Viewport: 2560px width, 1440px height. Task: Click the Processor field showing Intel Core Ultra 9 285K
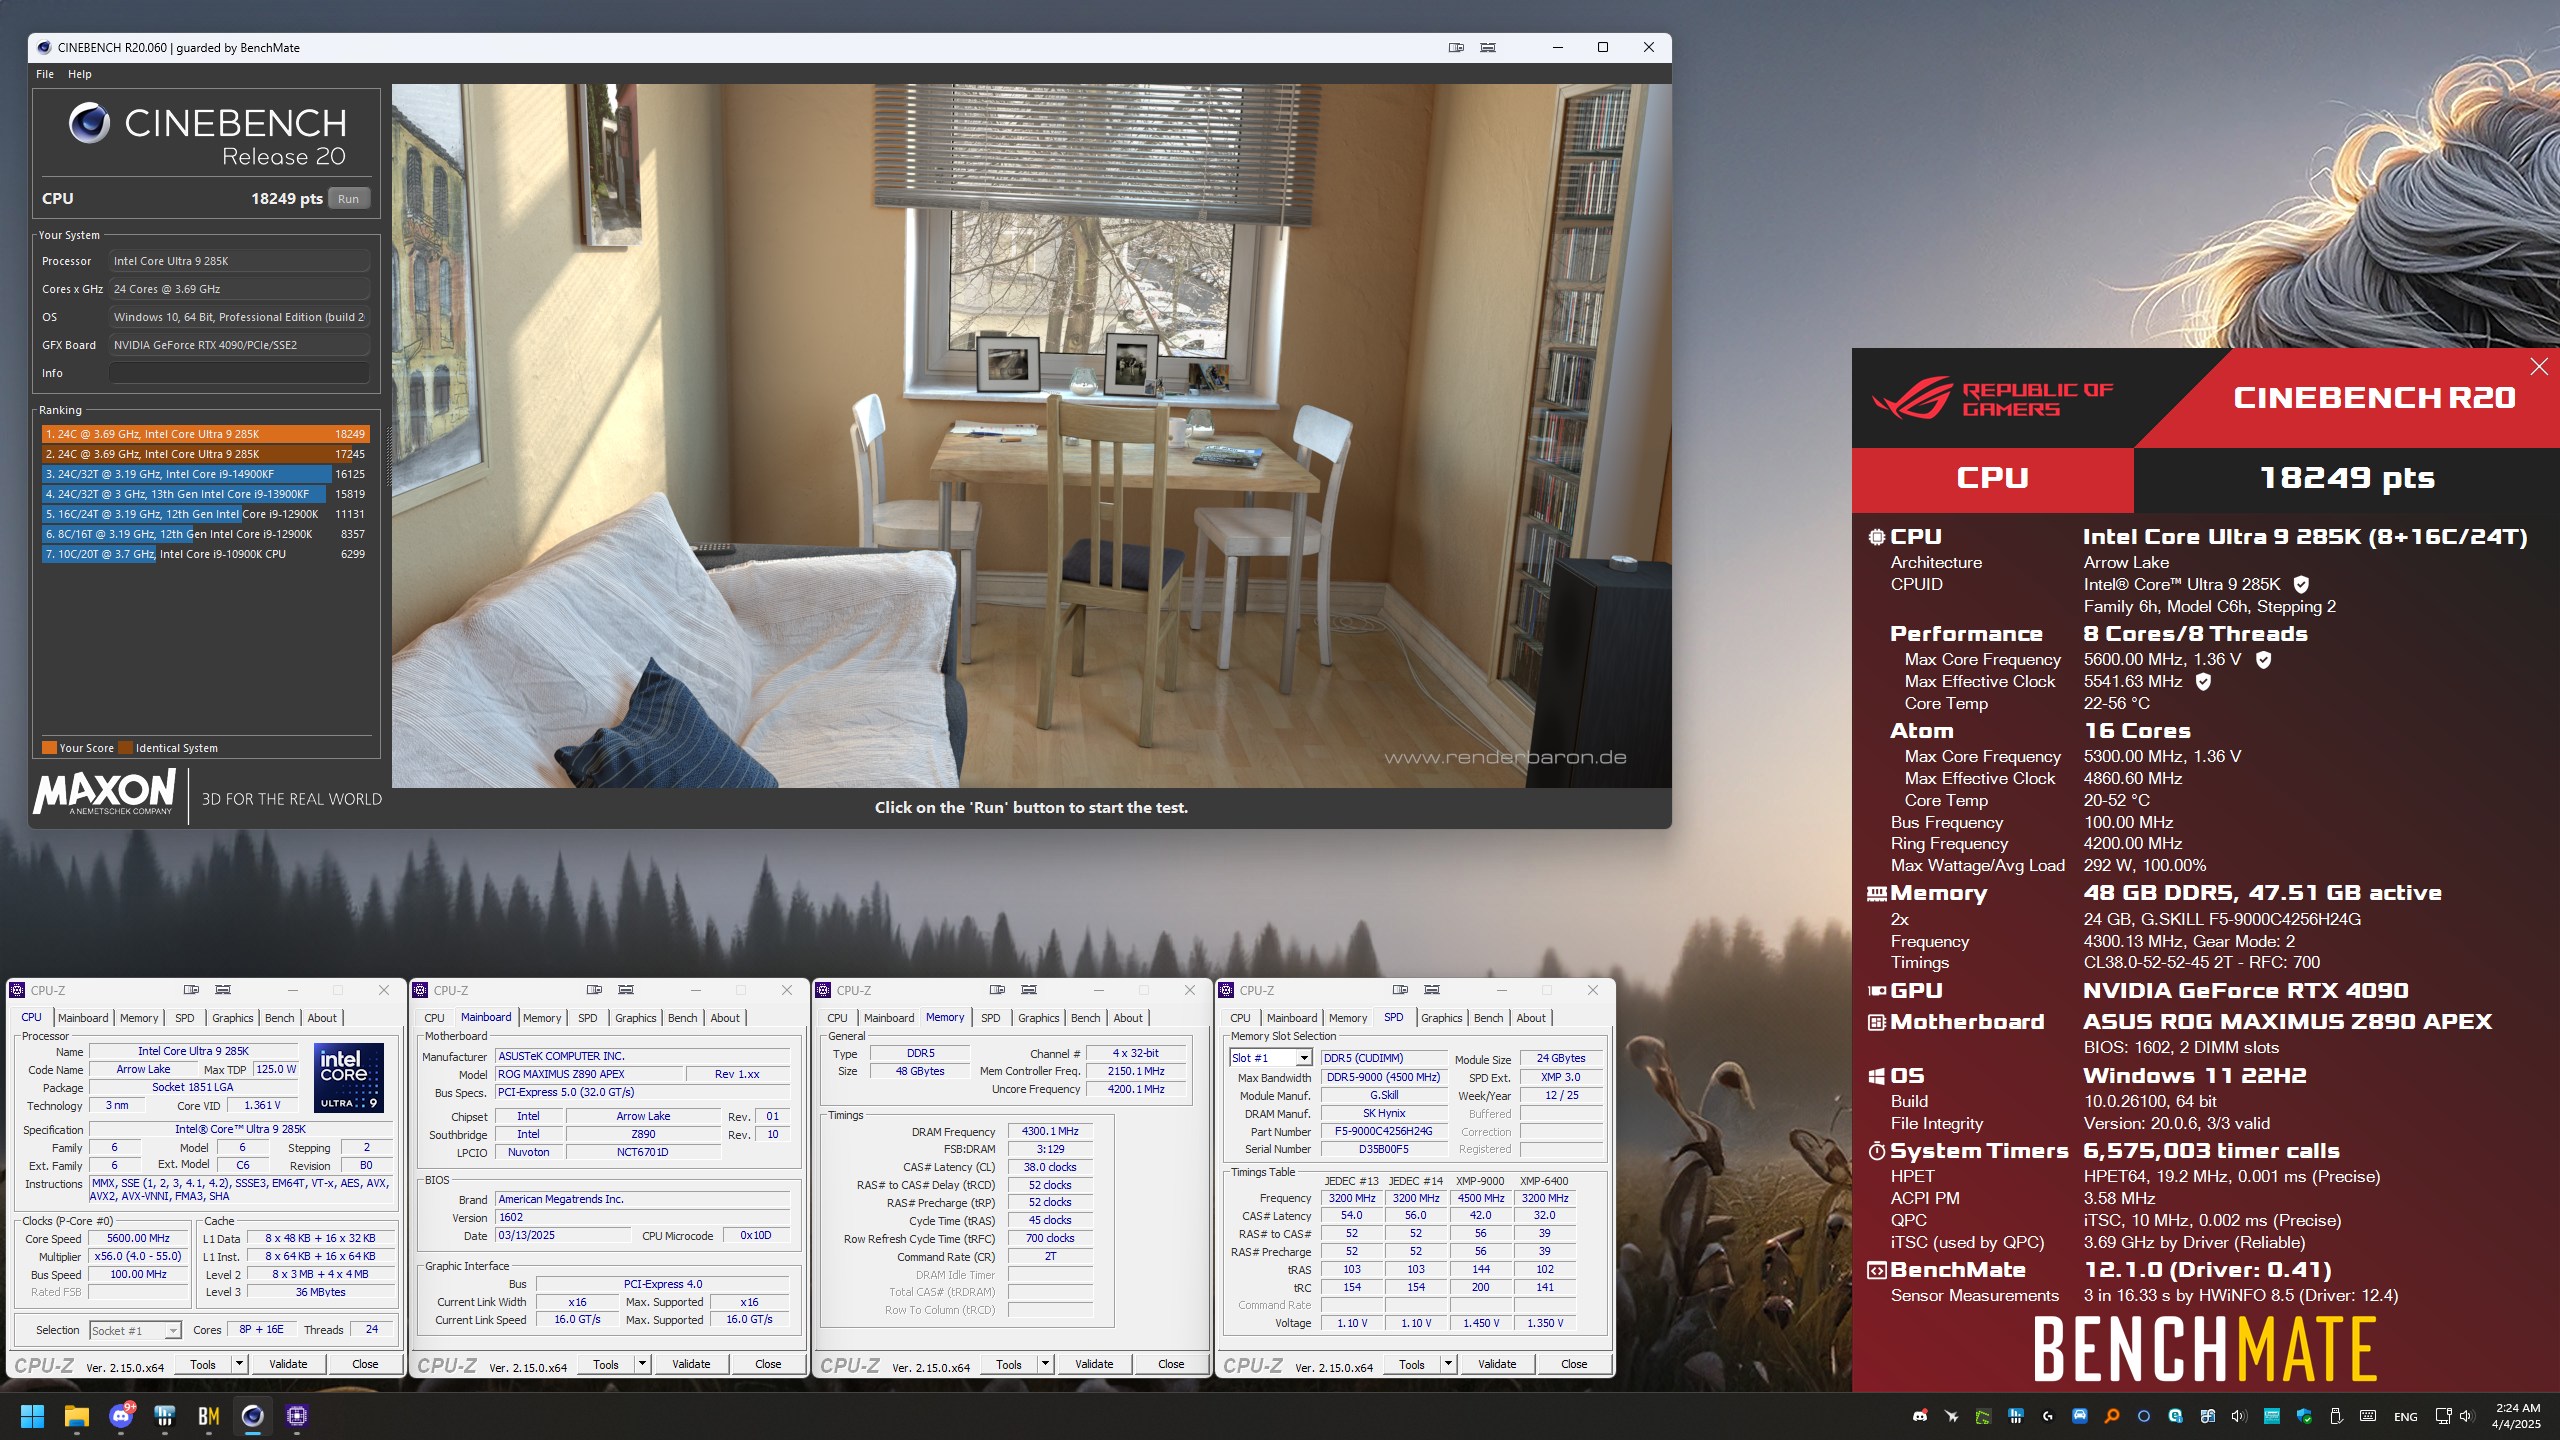point(239,261)
